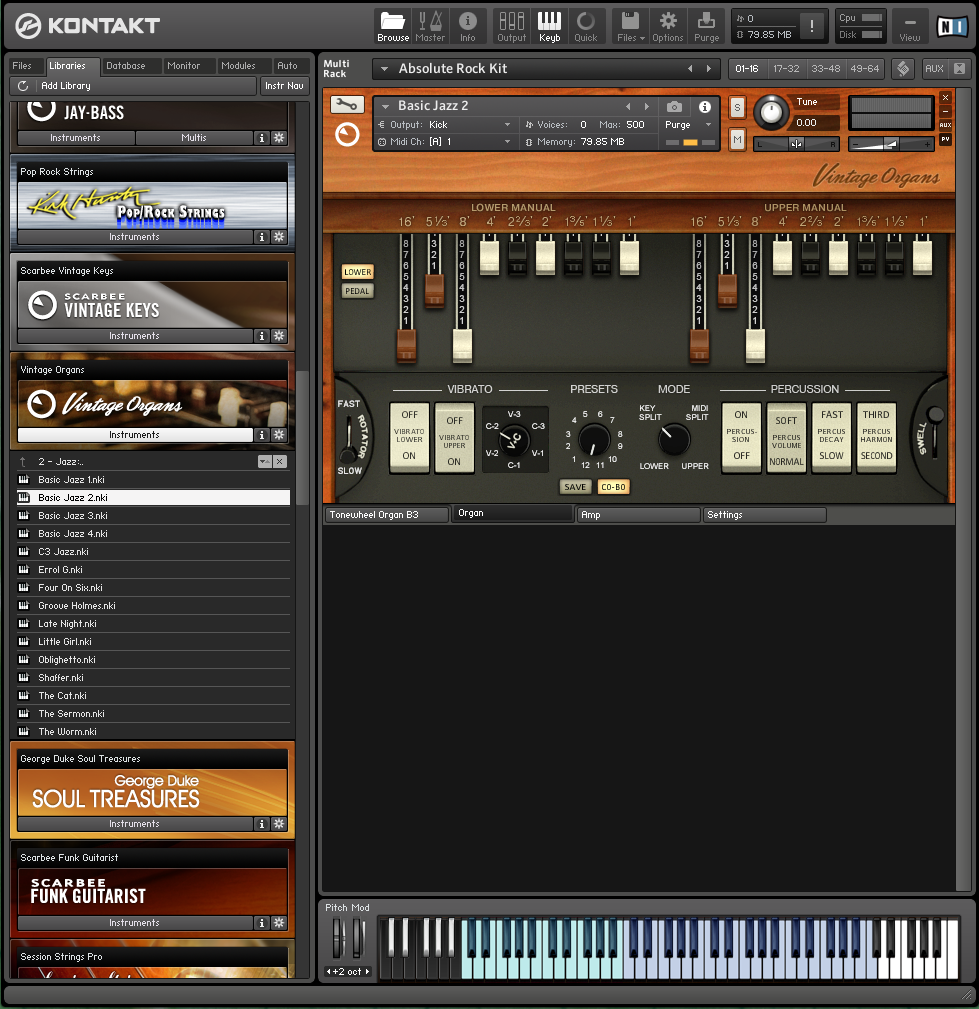
Task: Toggle the Browse panel icon
Action: tap(393, 26)
